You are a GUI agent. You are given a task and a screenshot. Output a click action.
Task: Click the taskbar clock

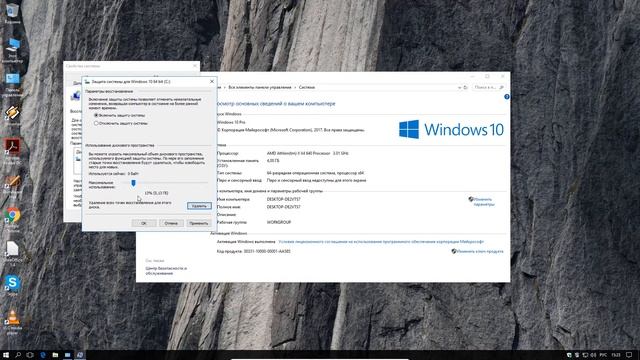coord(616,355)
